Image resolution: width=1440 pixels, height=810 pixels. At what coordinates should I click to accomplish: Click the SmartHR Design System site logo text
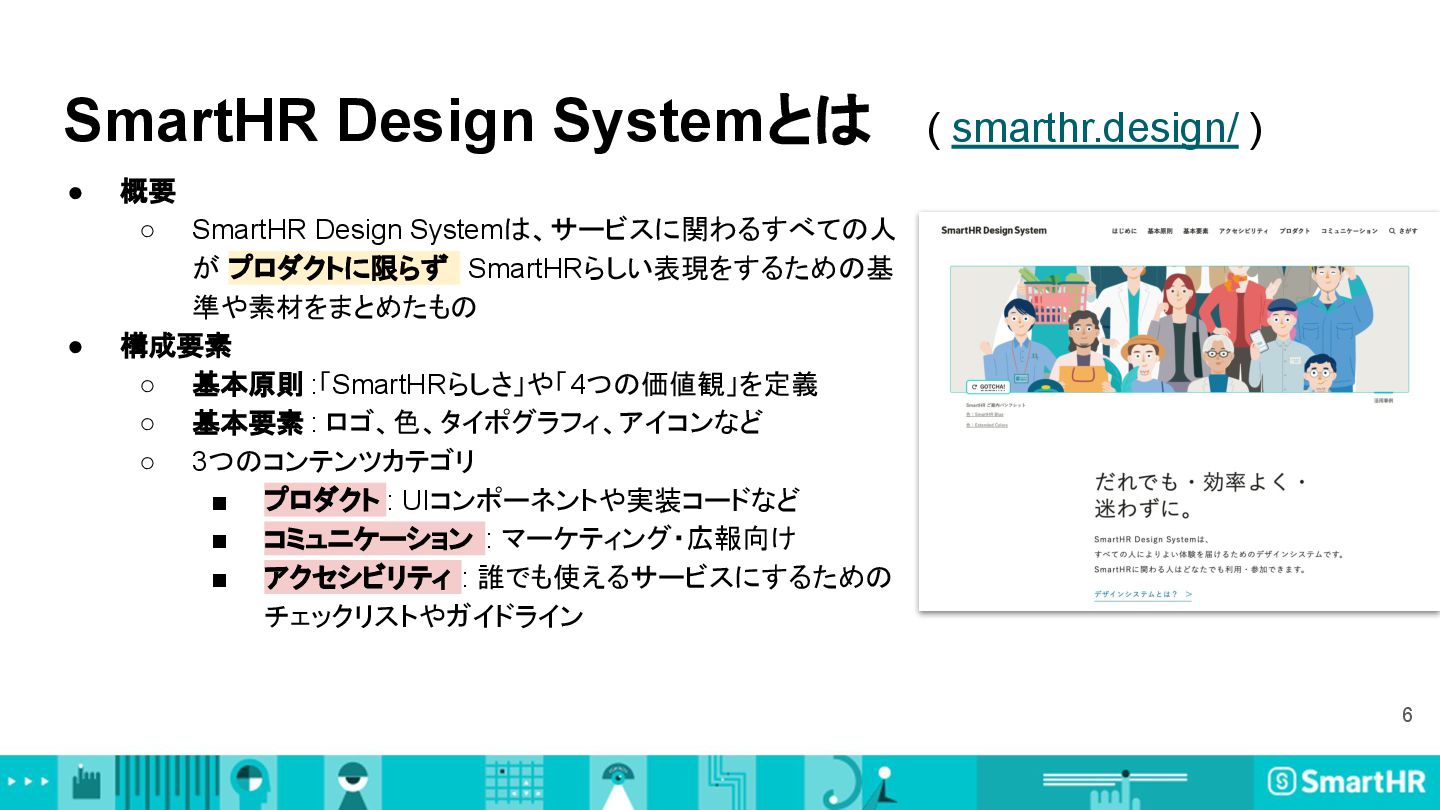click(x=993, y=231)
